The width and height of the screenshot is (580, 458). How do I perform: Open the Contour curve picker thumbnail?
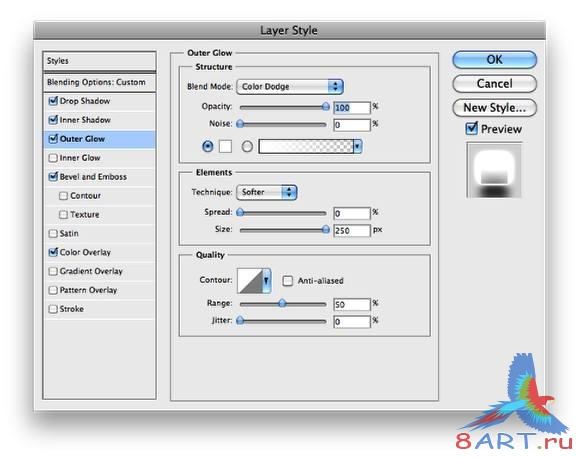pos(250,280)
